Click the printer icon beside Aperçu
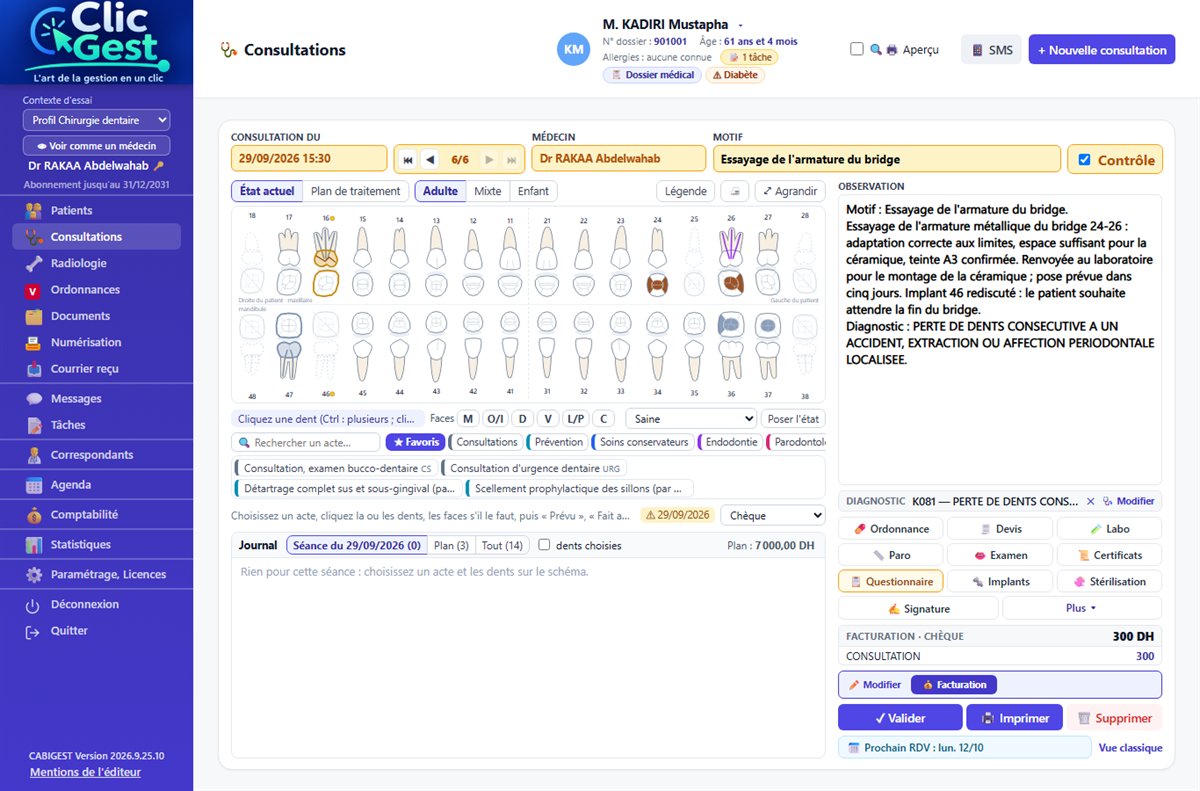This screenshot has height=791, width=1200. 891,49
